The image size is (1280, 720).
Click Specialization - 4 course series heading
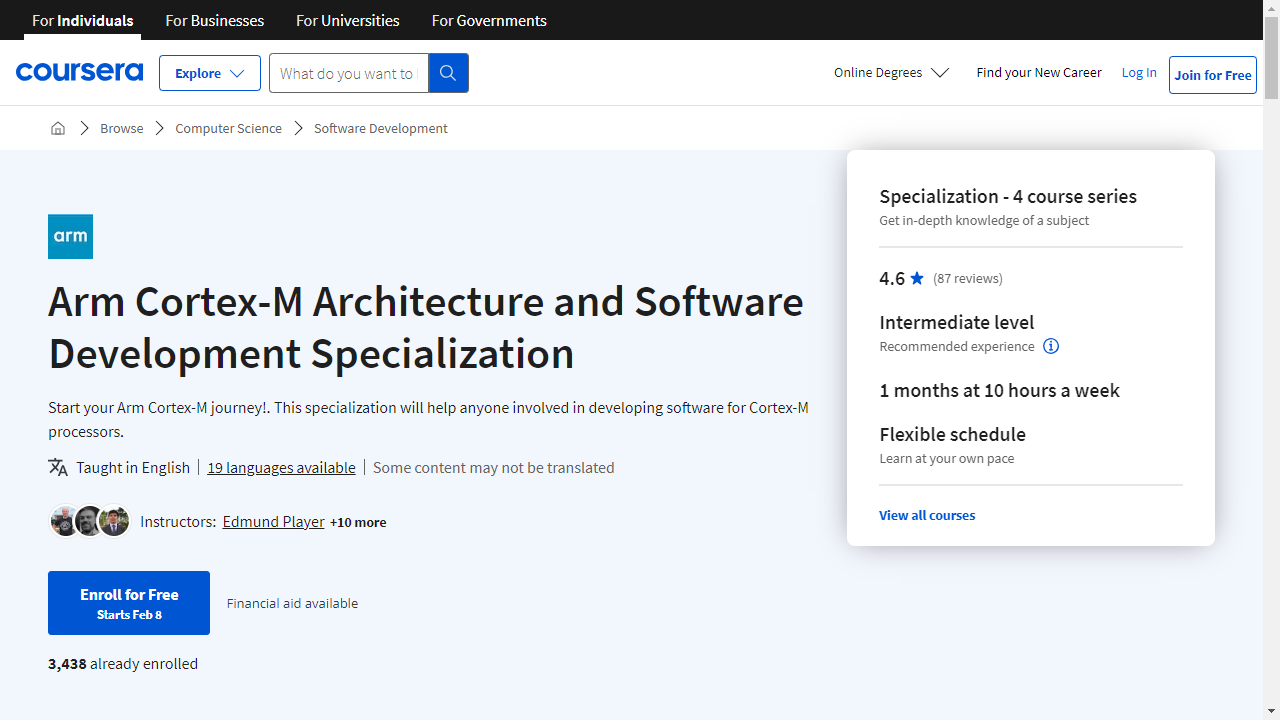point(1008,196)
